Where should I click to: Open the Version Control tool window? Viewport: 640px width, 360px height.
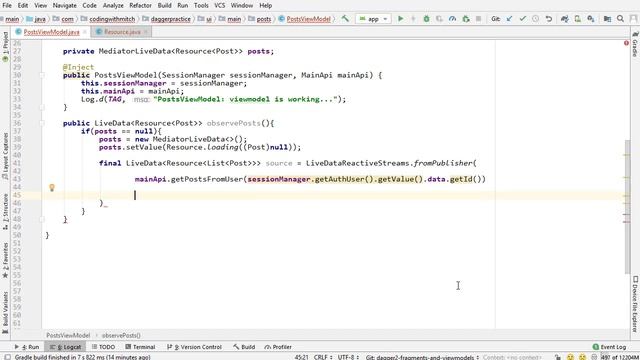(194, 347)
